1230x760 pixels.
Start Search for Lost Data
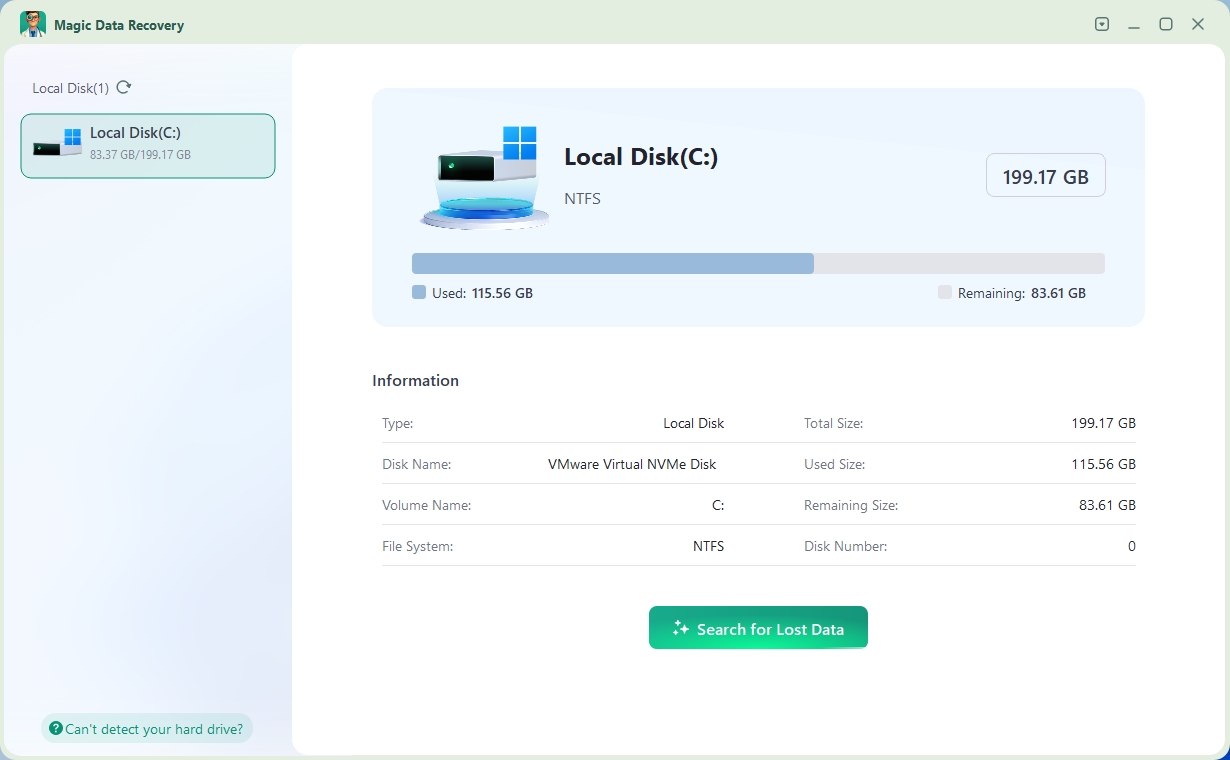pos(758,628)
